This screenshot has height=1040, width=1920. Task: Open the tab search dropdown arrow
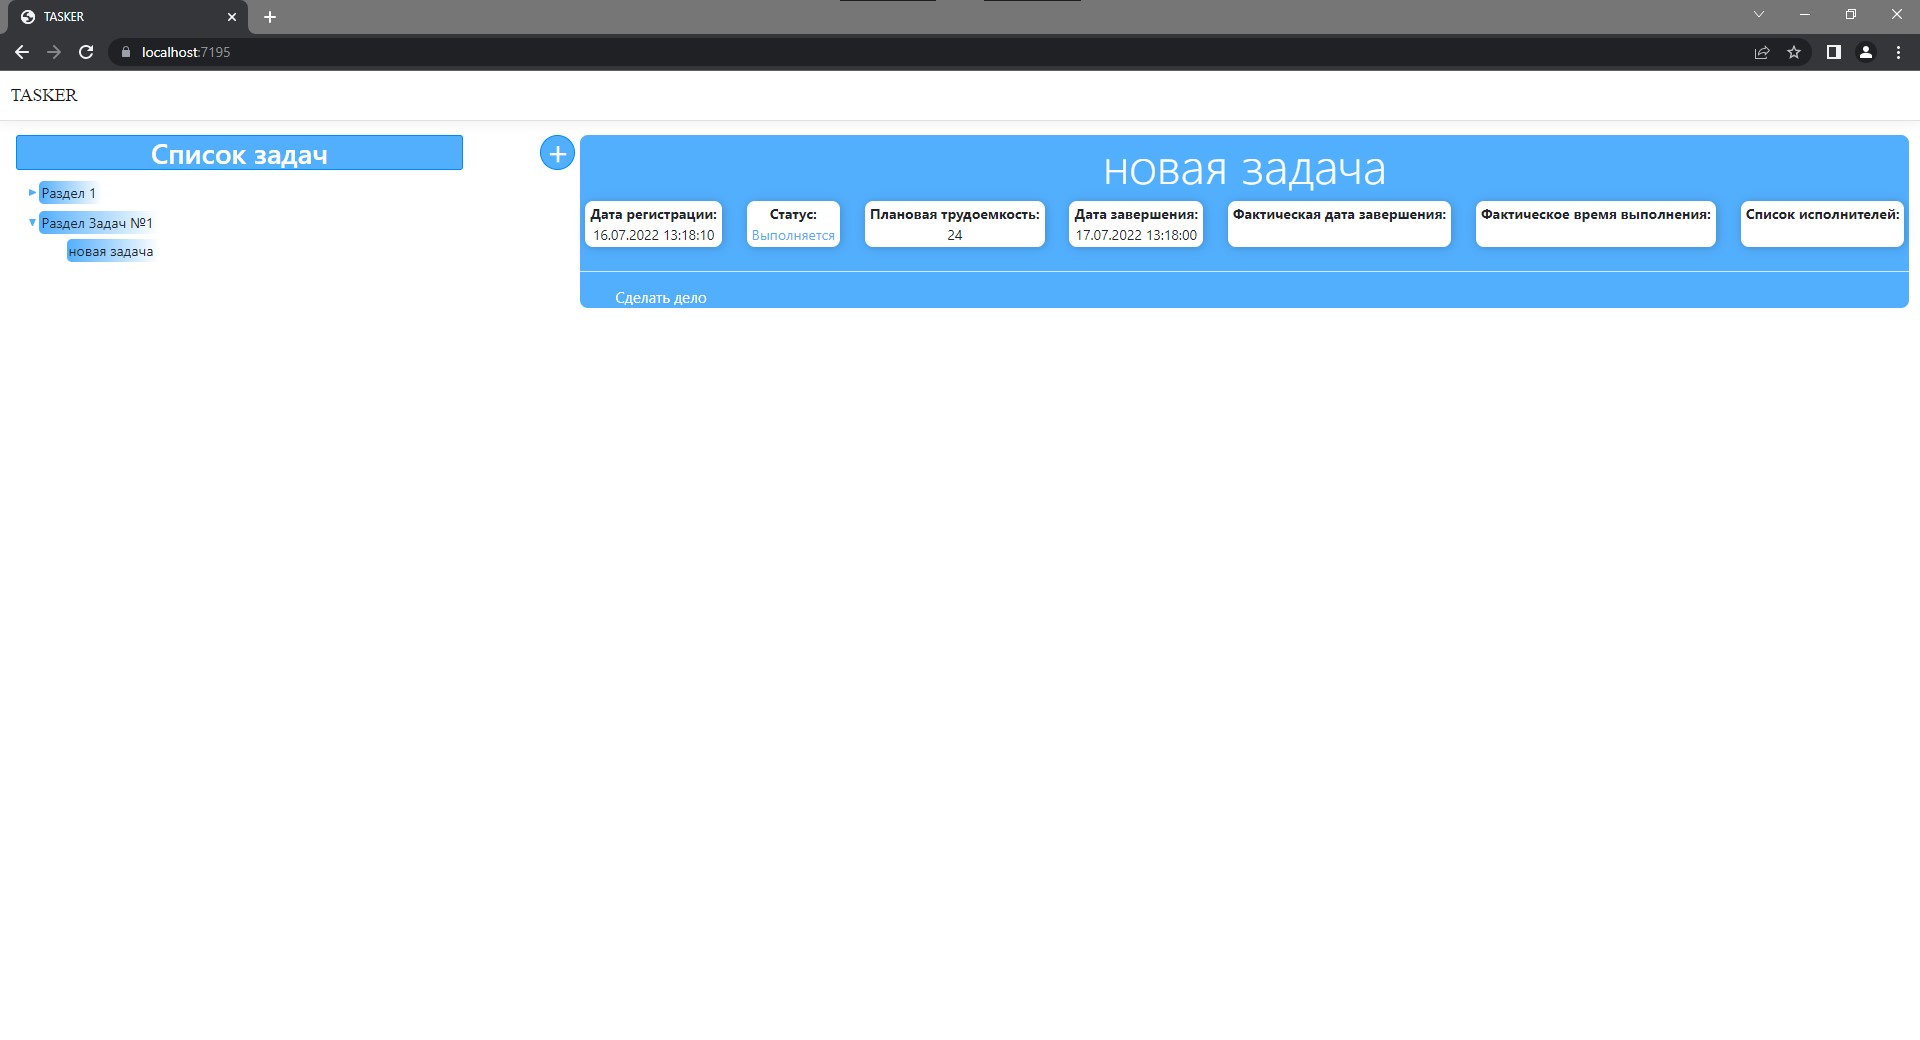pos(1759,14)
